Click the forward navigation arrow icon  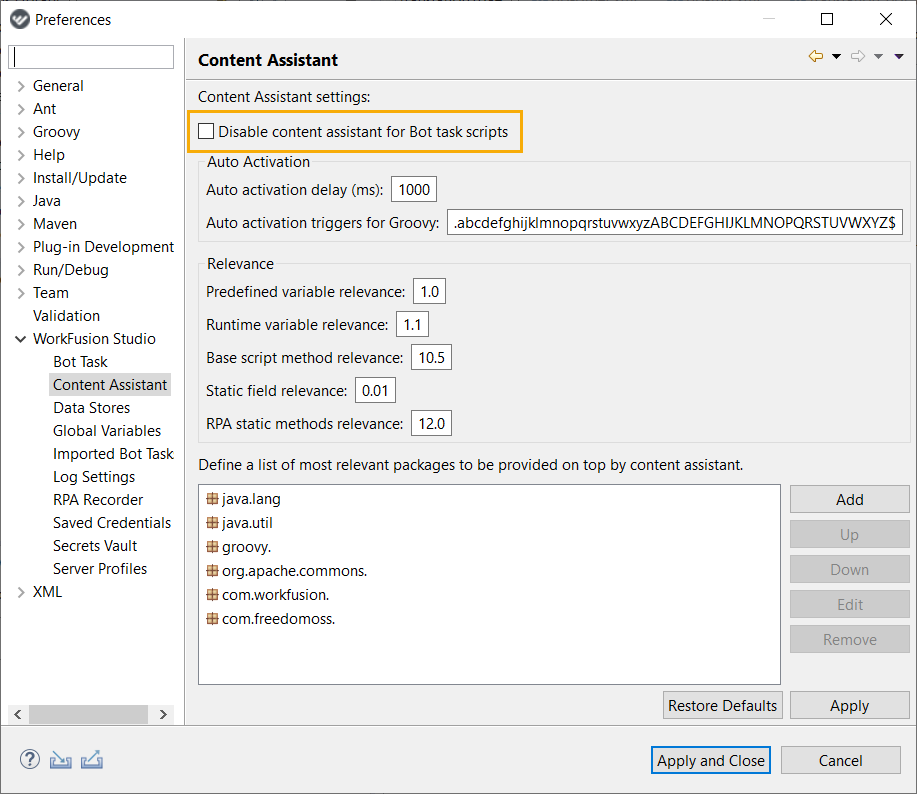pos(858,56)
